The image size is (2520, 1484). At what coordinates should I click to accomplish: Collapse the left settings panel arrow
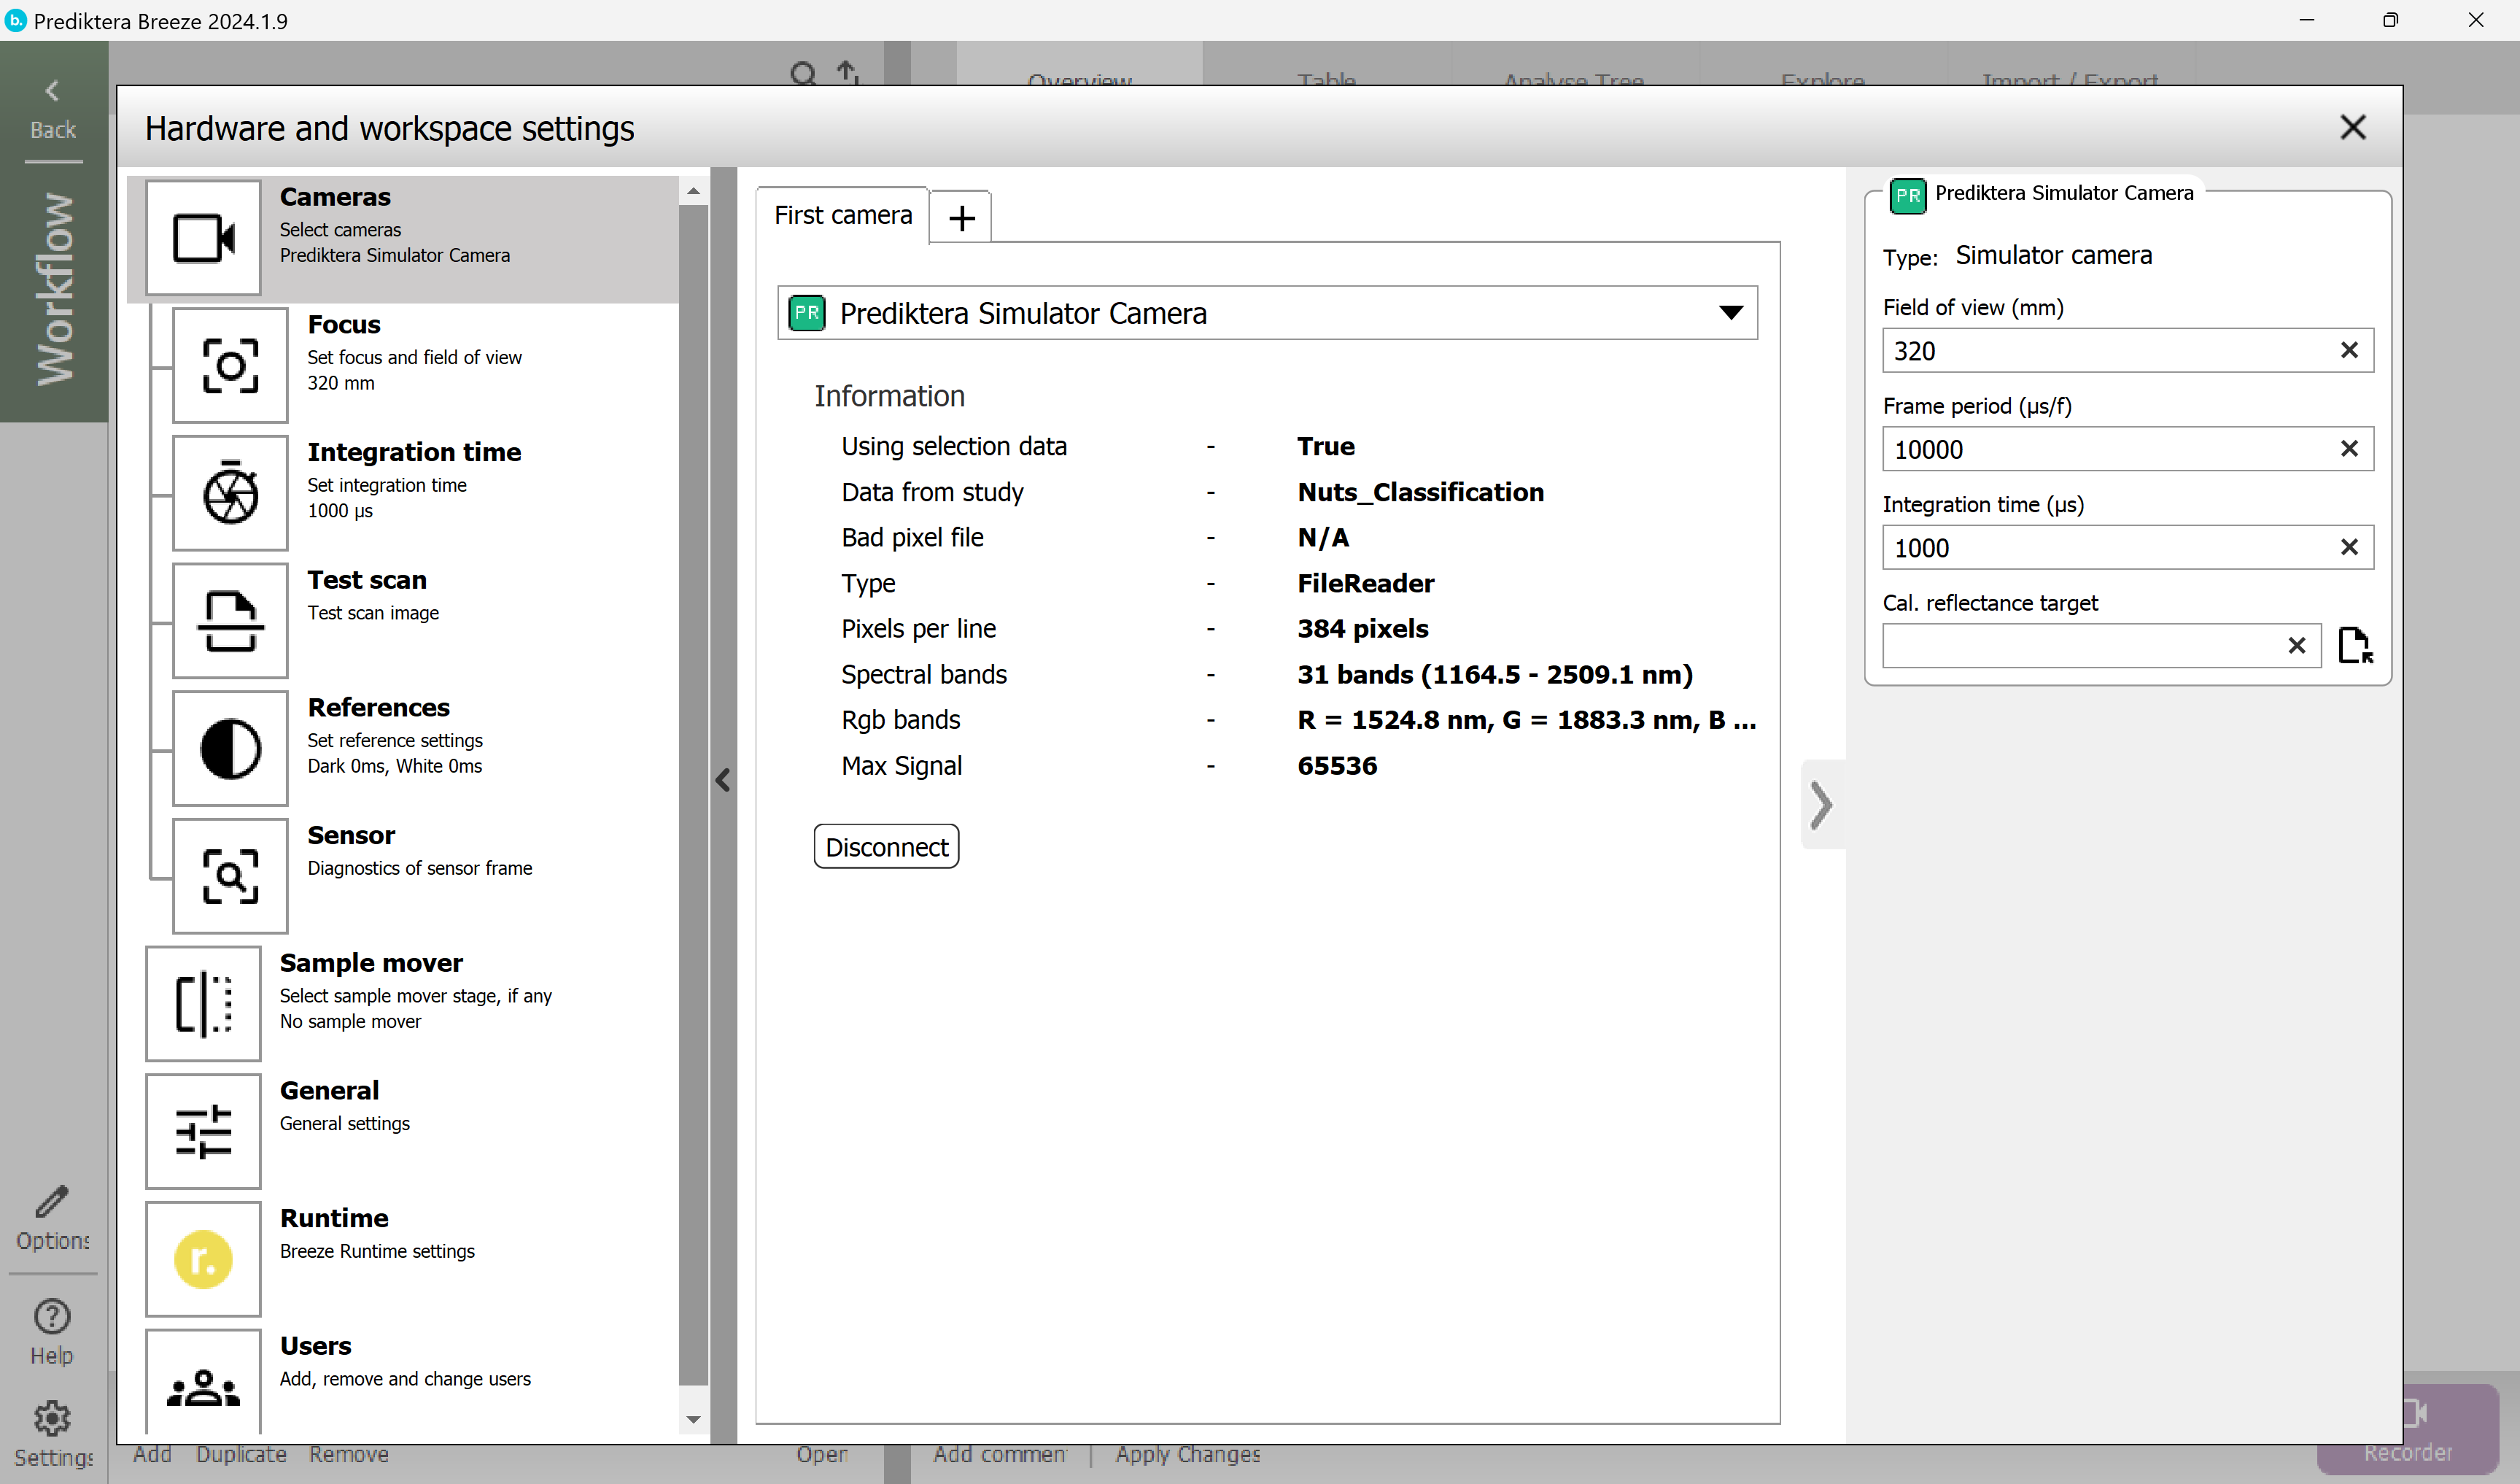point(723,780)
